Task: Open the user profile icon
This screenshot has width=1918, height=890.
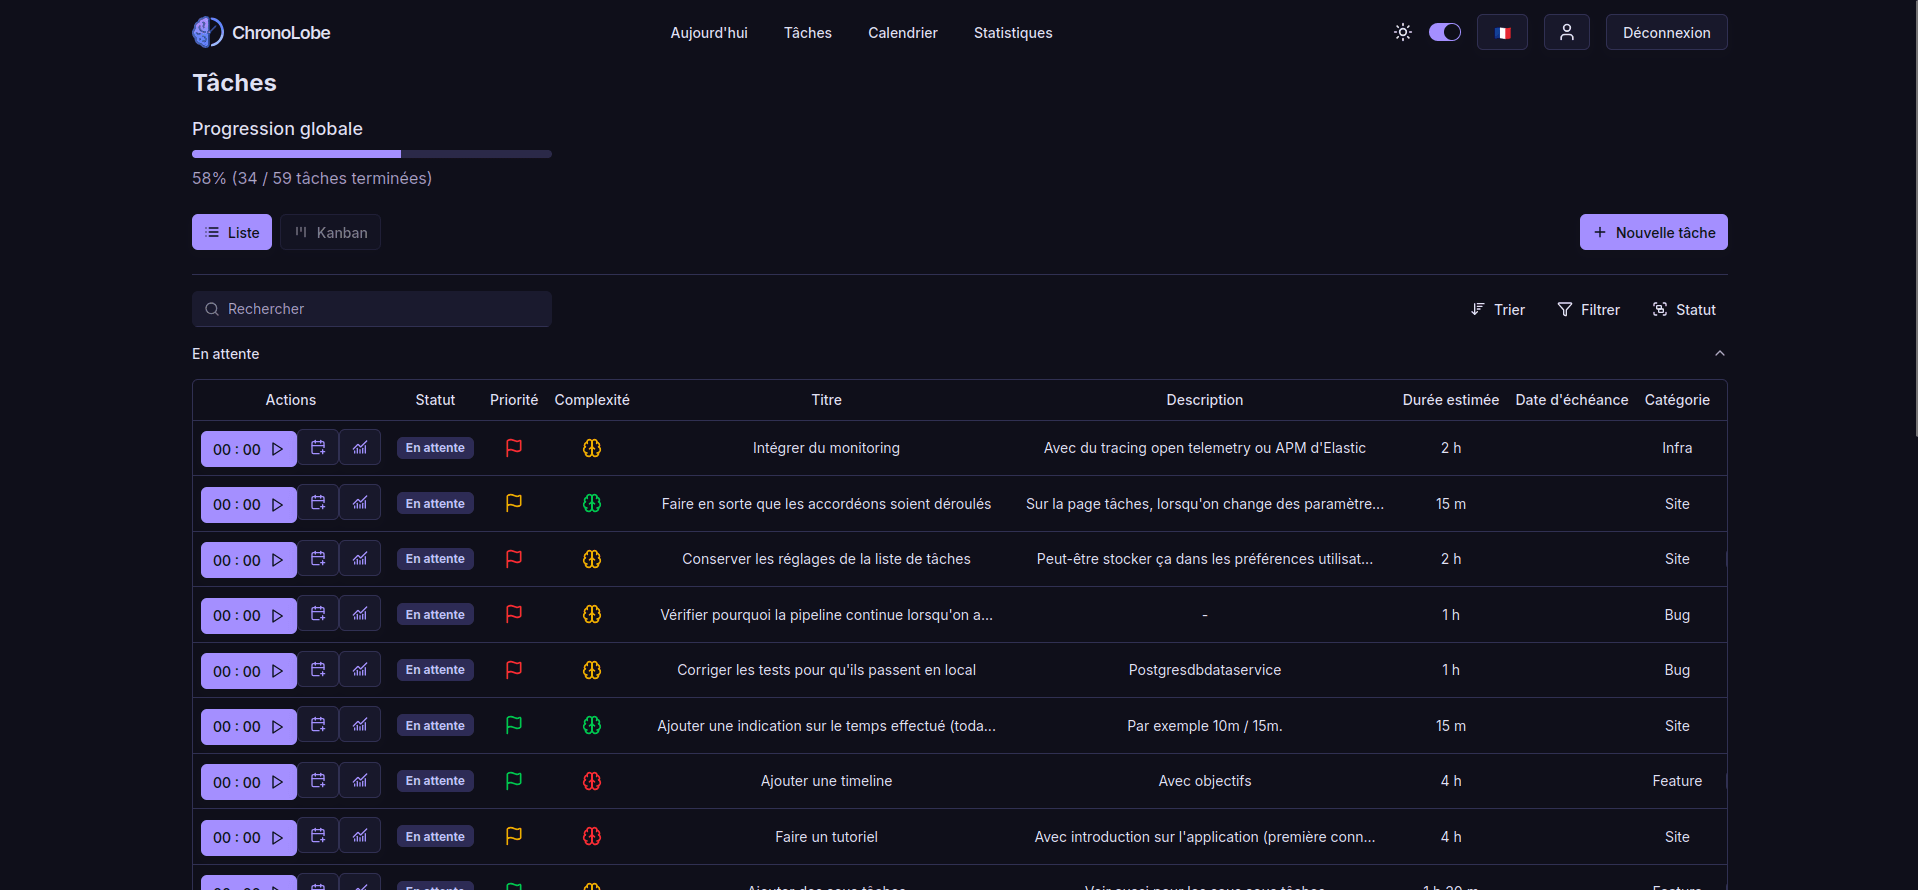Action: pyautogui.click(x=1566, y=32)
